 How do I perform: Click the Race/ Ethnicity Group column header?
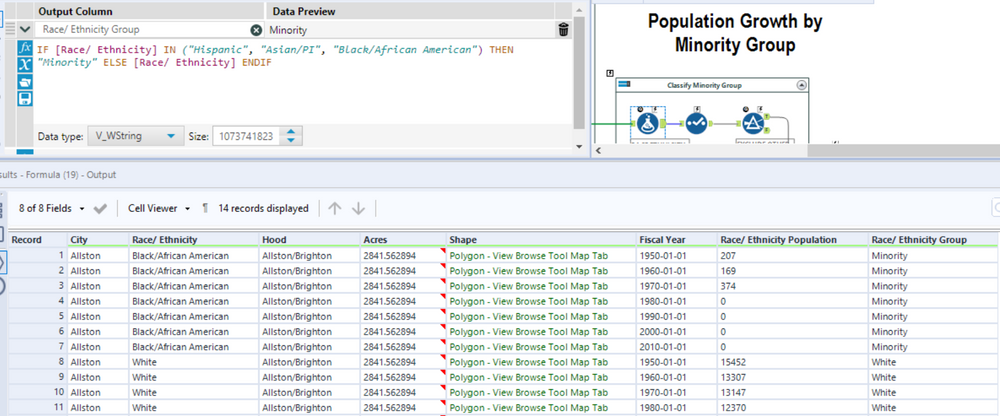coord(933,239)
